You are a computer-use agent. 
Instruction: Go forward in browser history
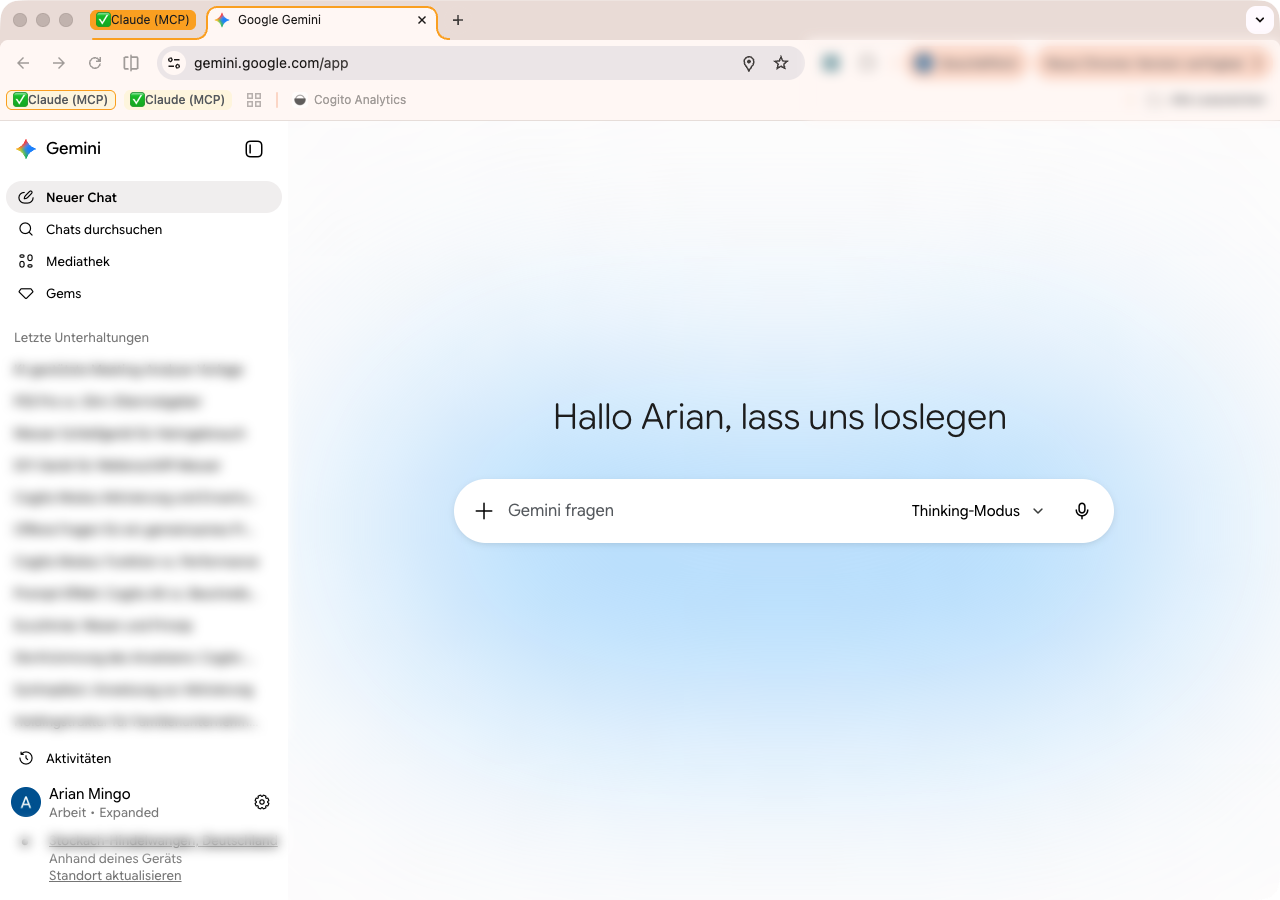[x=59, y=63]
